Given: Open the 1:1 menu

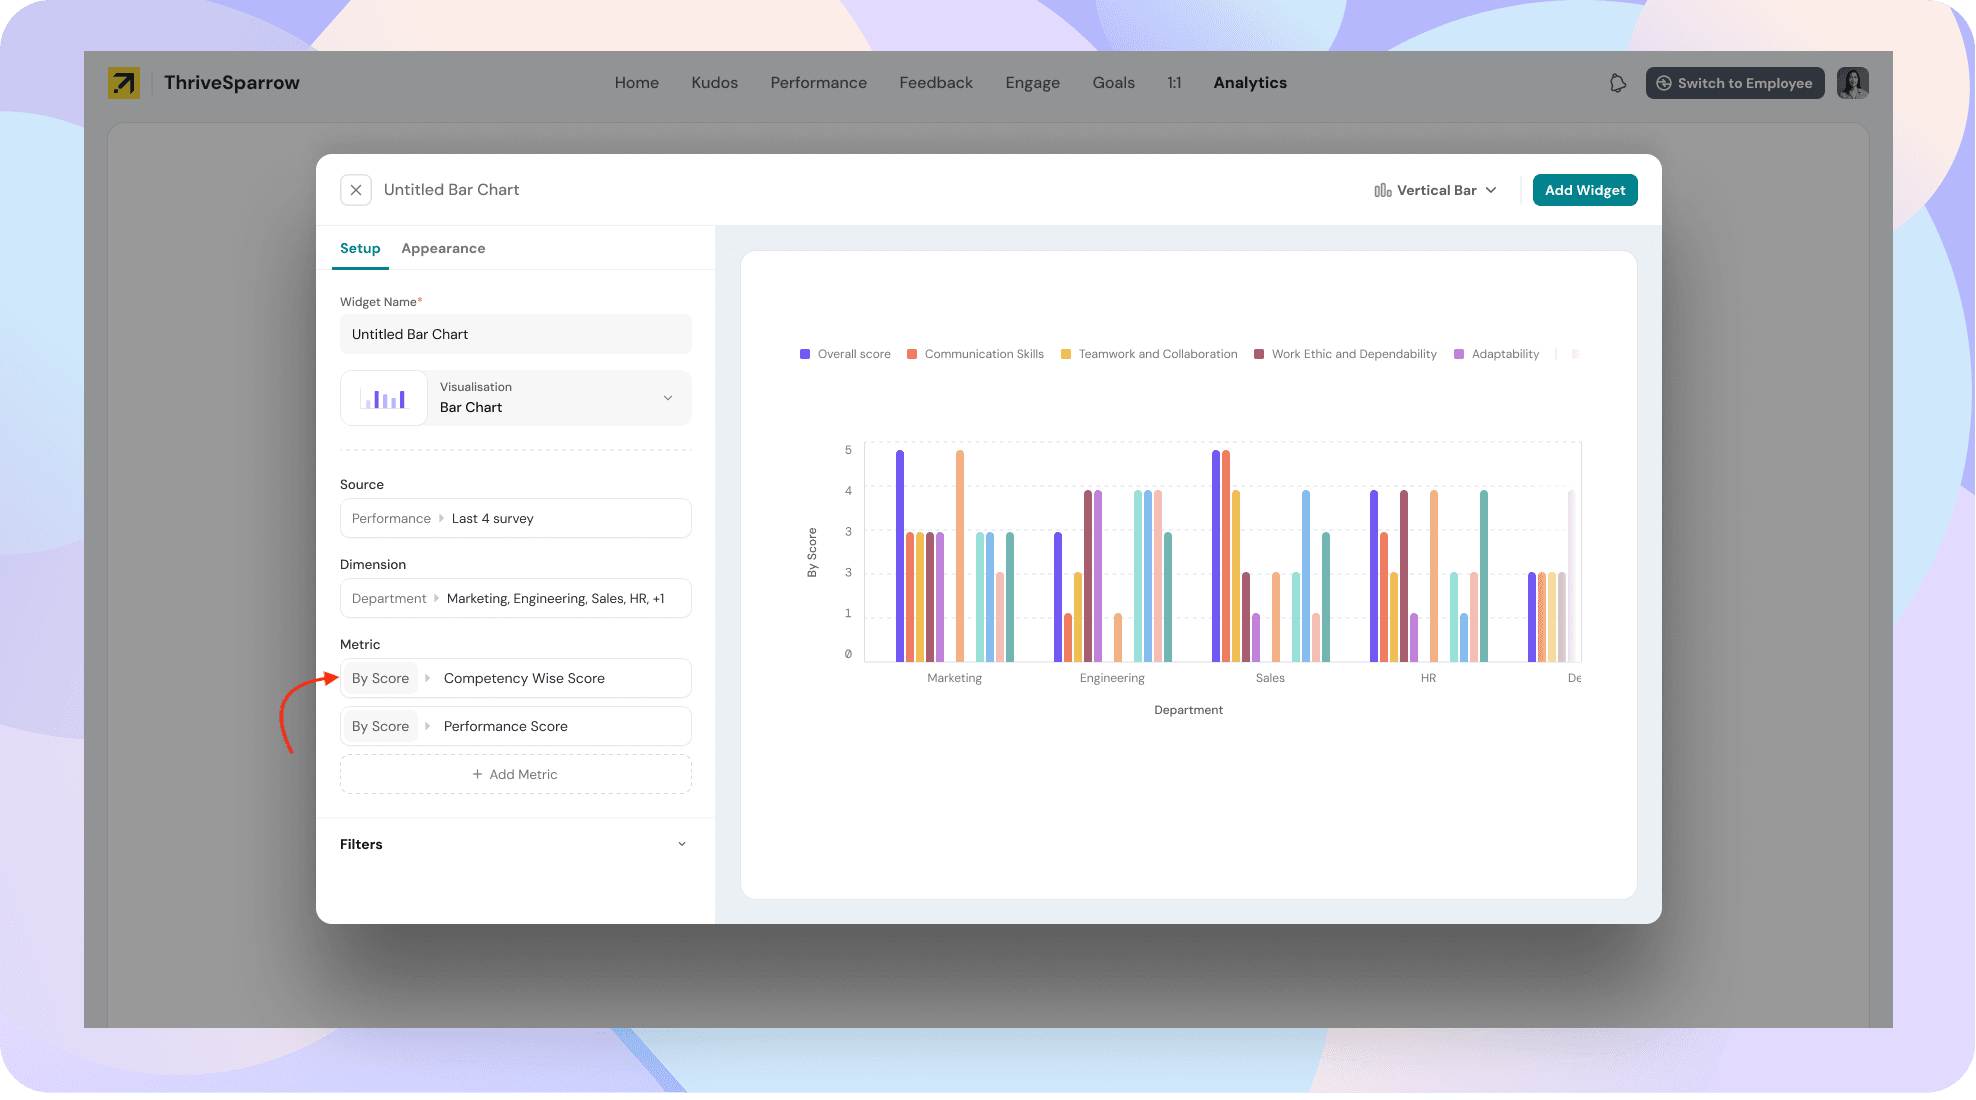Looking at the screenshot, I should pos(1174,83).
